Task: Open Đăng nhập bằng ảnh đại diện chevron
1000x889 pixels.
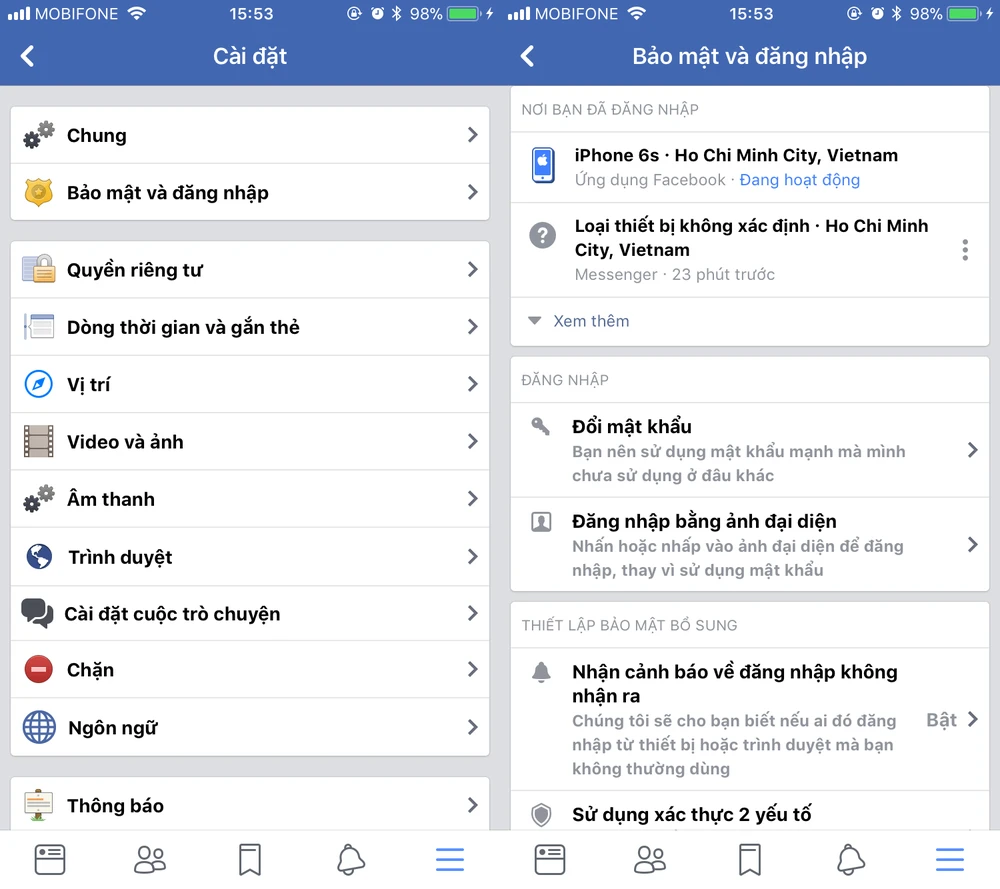Action: point(973,545)
